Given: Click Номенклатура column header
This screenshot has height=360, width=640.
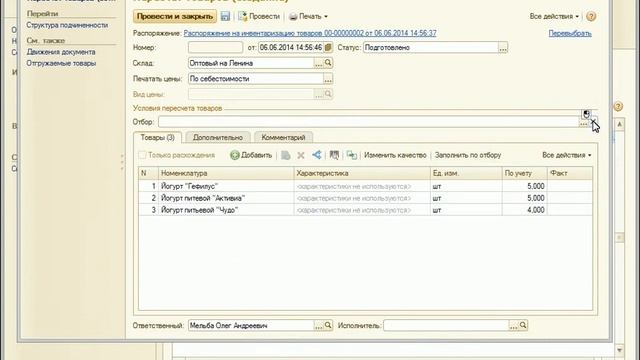Looking at the screenshot, I should pos(226,173).
